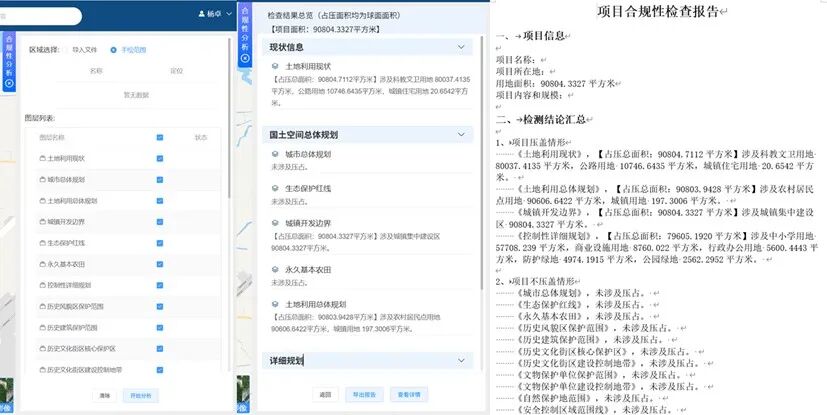Click the 查看详情 button
This screenshot has width=827, height=415.
412,394
